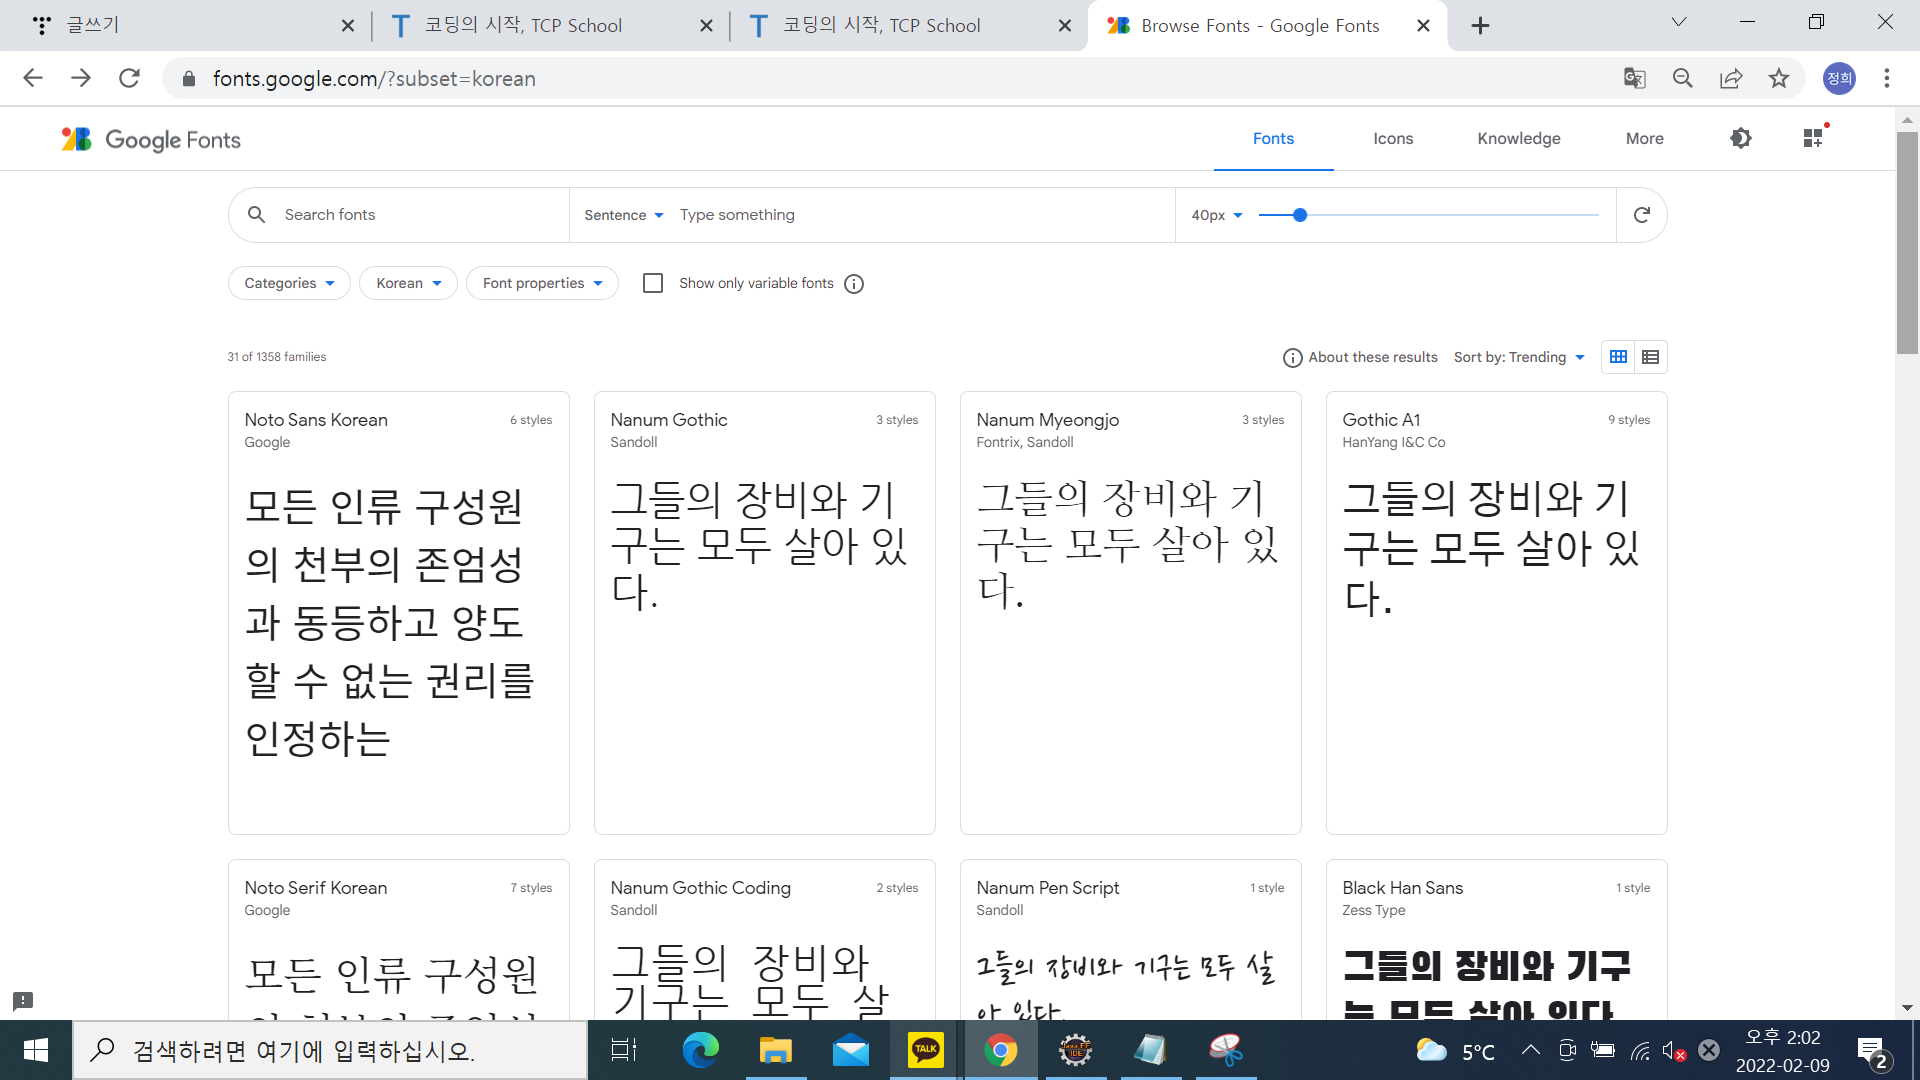Screen dimensions: 1920x1080
Task: Check Show only variable fonts
Action: coord(653,283)
